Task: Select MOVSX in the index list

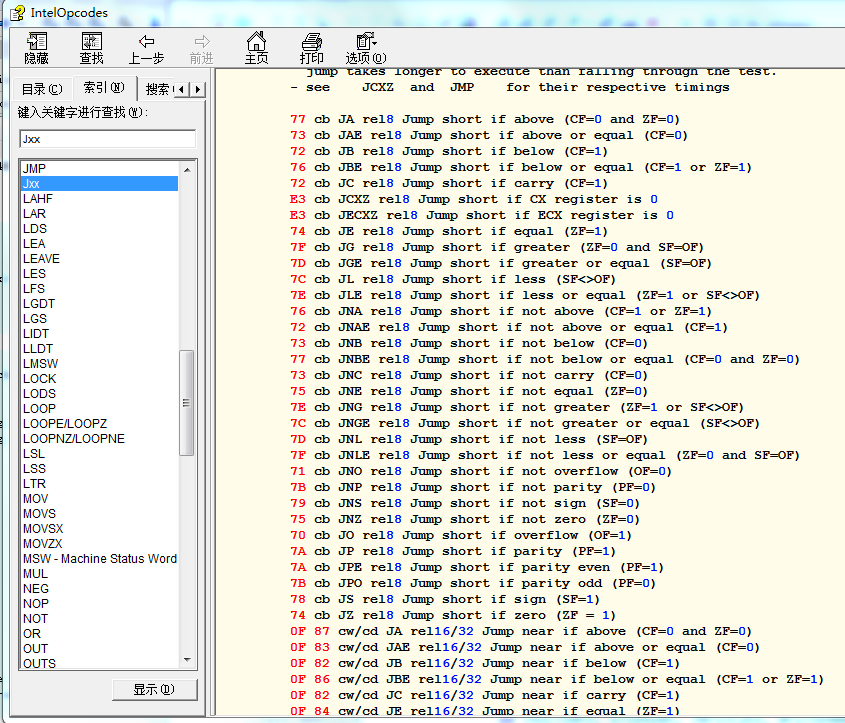Action: point(100,529)
